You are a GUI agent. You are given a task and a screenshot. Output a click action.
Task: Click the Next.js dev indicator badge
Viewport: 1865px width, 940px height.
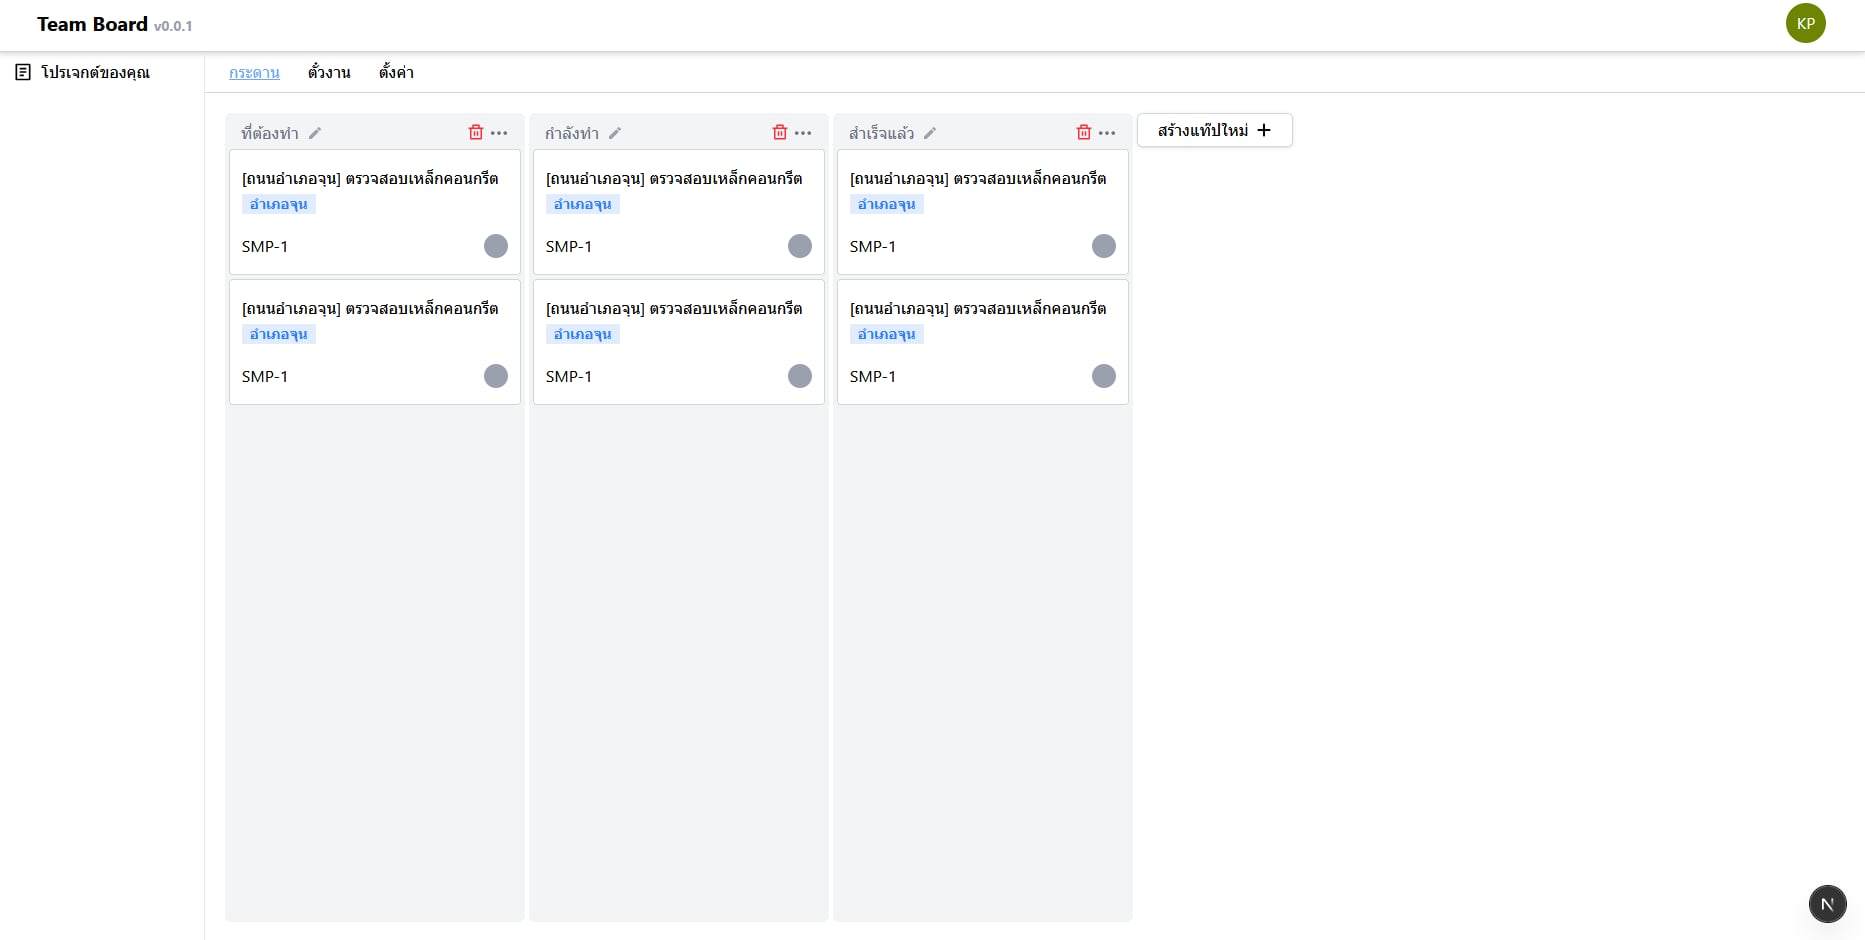(x=1827, y=904)
